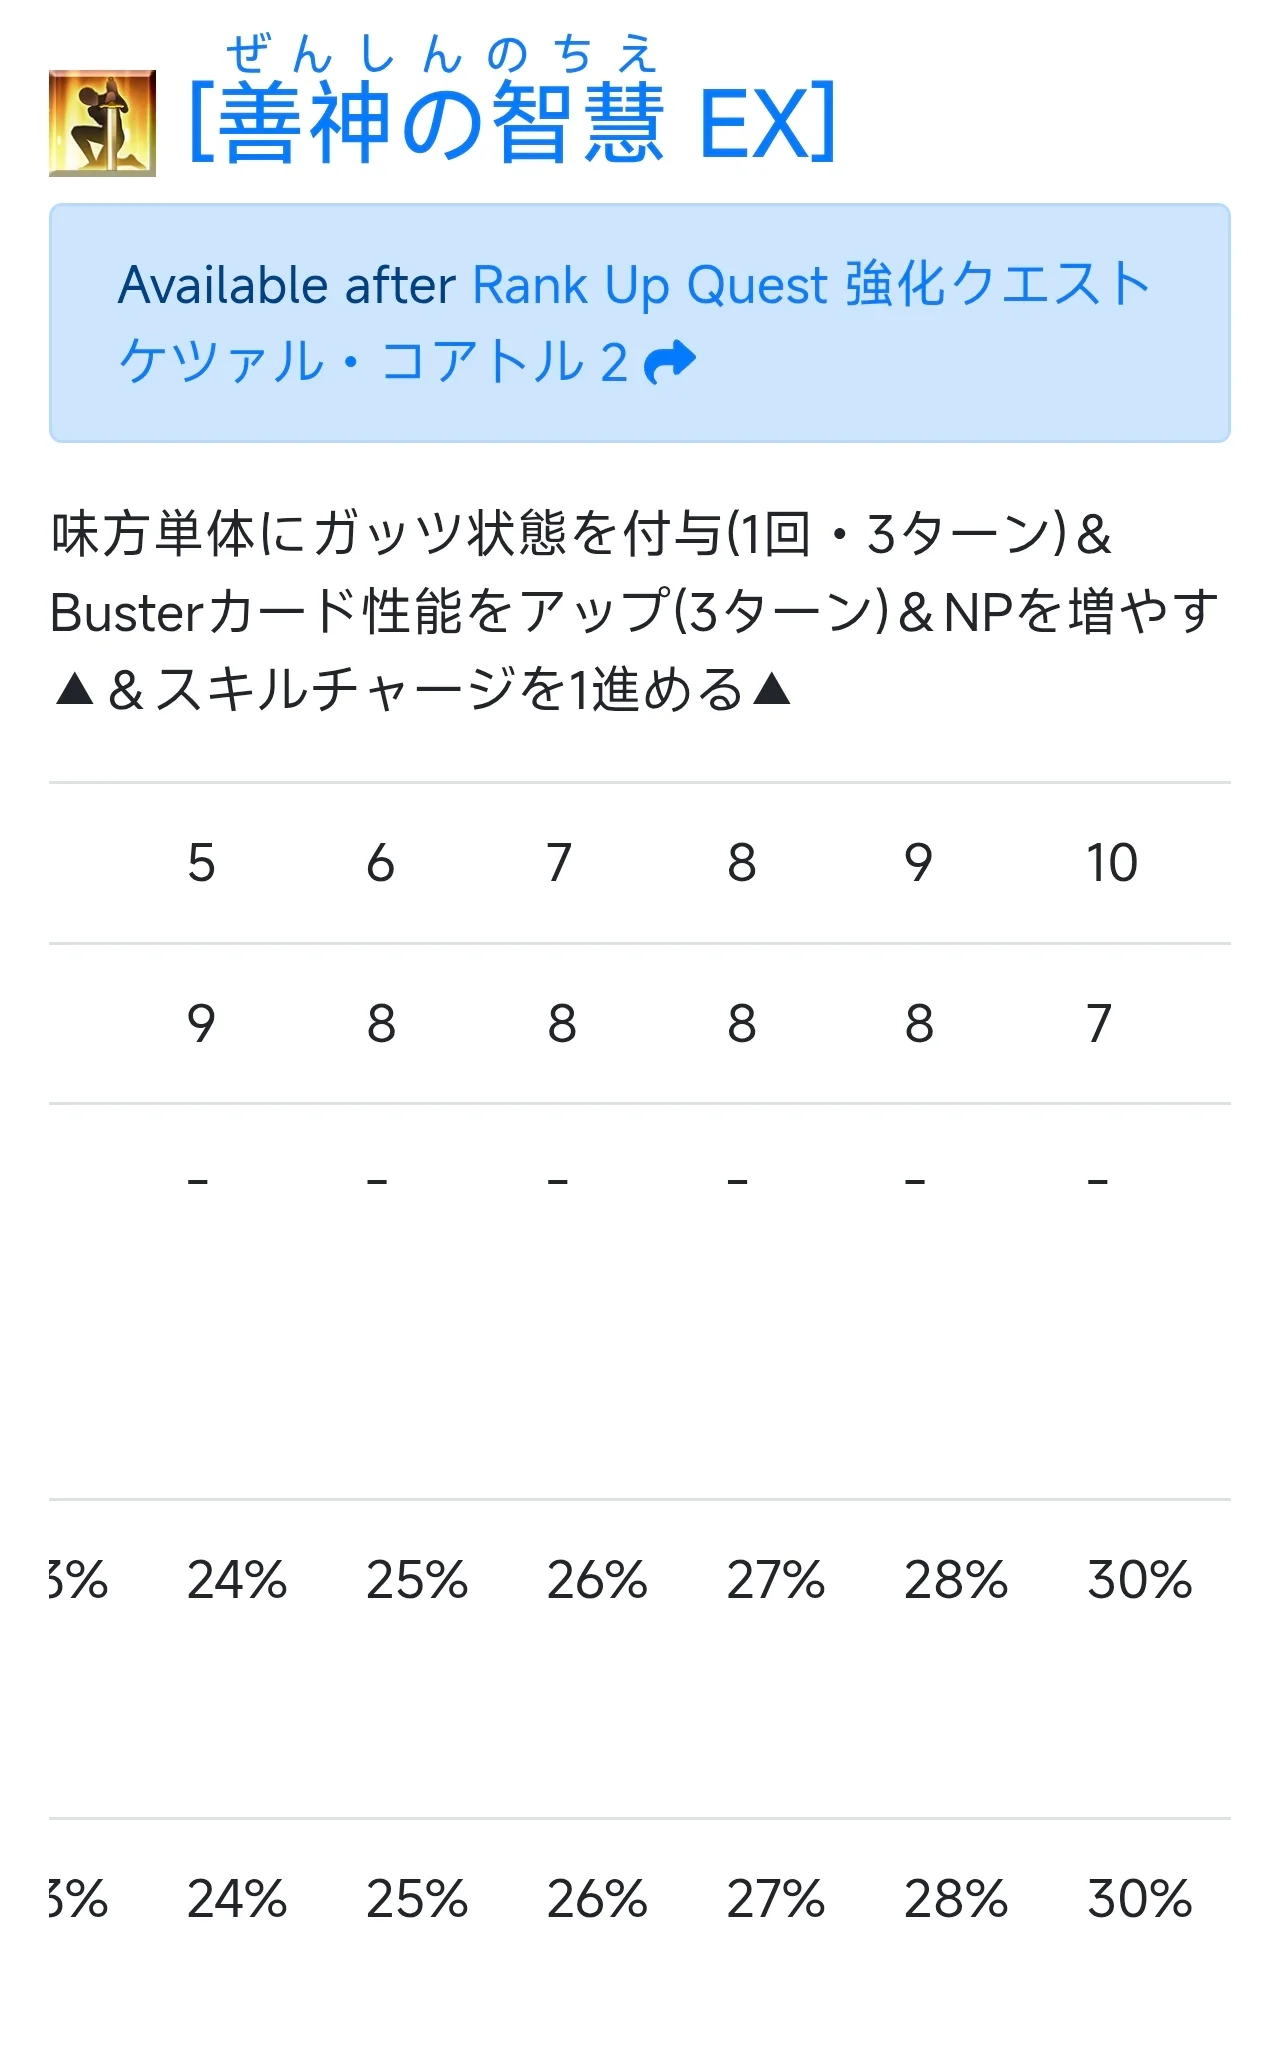Select the level 10 column header
1280x2054 pixels.
[1112, 863]
